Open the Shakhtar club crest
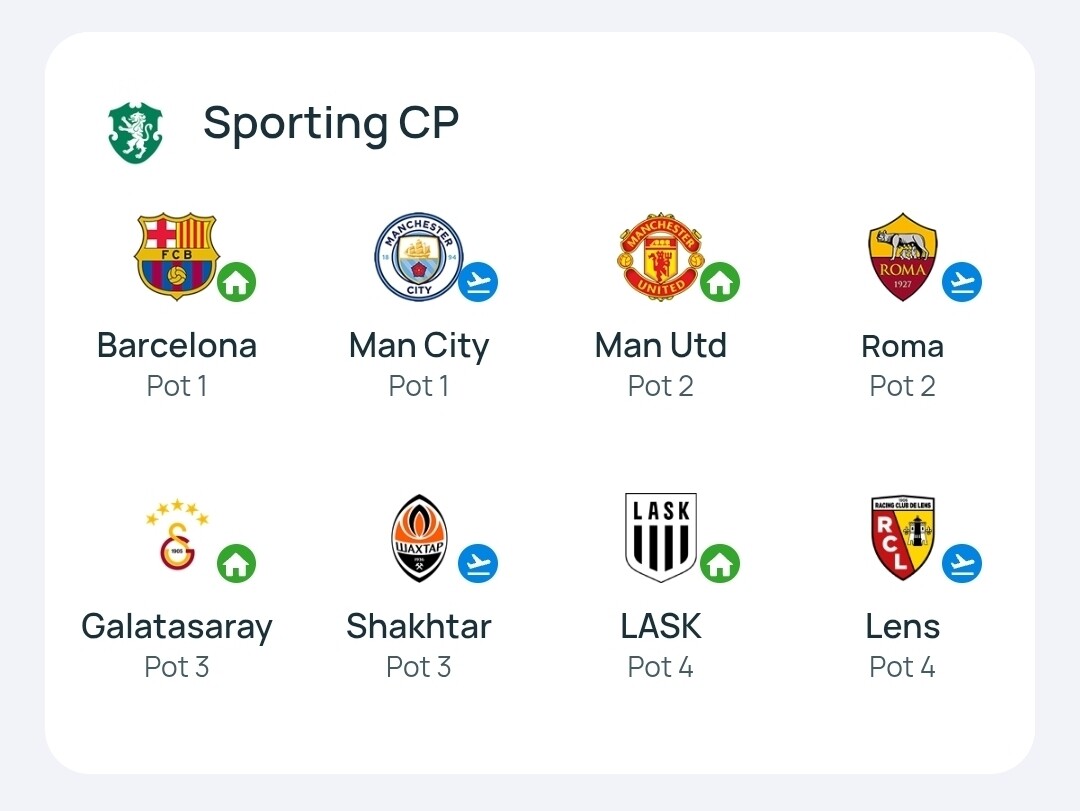This screenshot has height=811, width=1080. 419,538
